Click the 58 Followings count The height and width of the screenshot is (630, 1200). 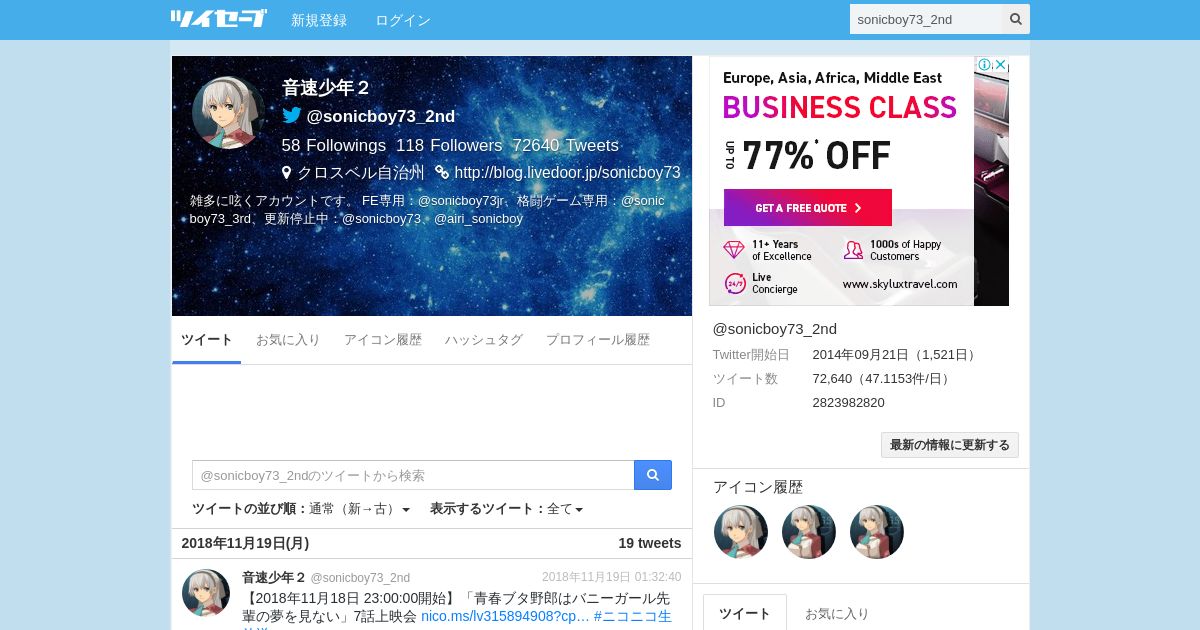coord(333,145)
